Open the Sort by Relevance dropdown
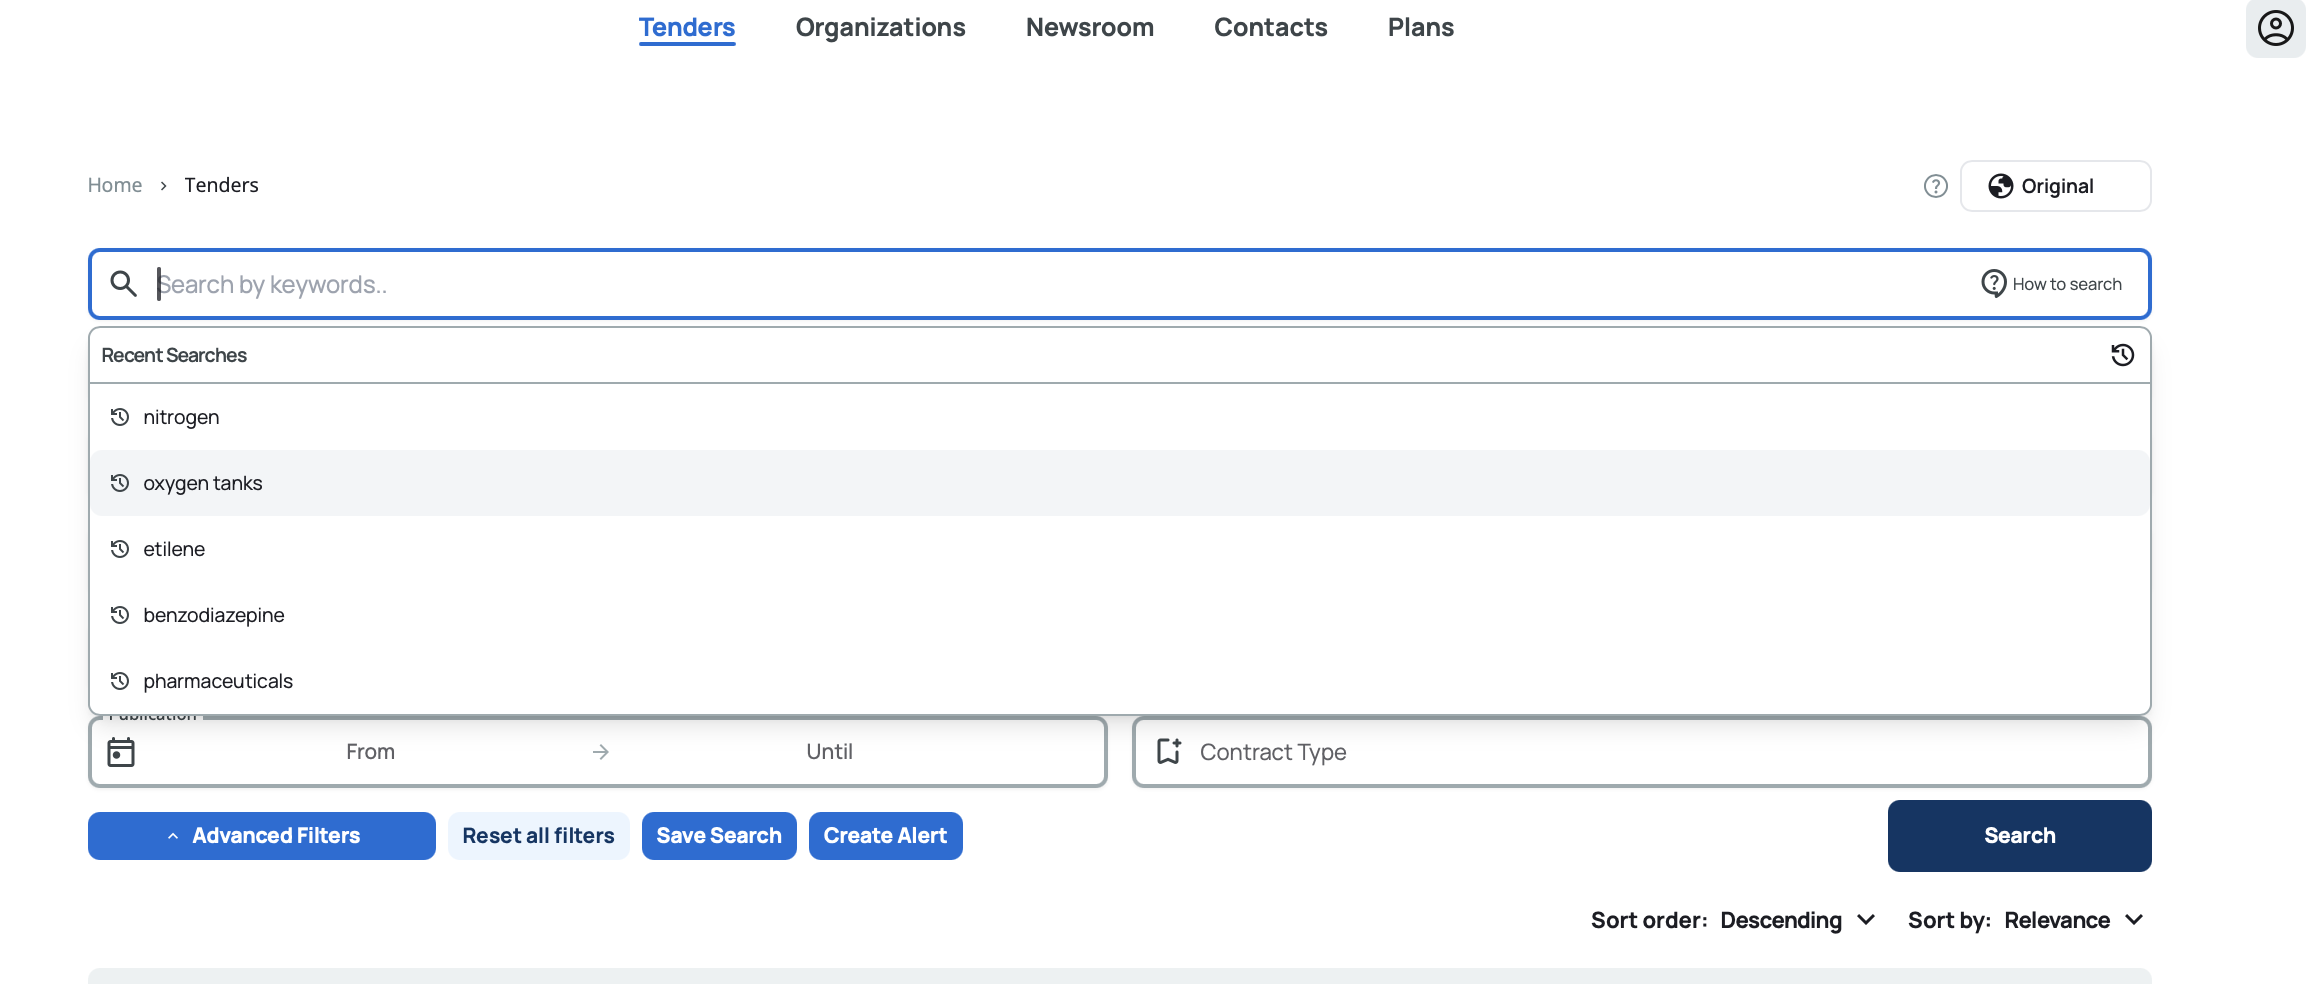The height and width of the screenshot is (984, 2324). coord(2072,920)
